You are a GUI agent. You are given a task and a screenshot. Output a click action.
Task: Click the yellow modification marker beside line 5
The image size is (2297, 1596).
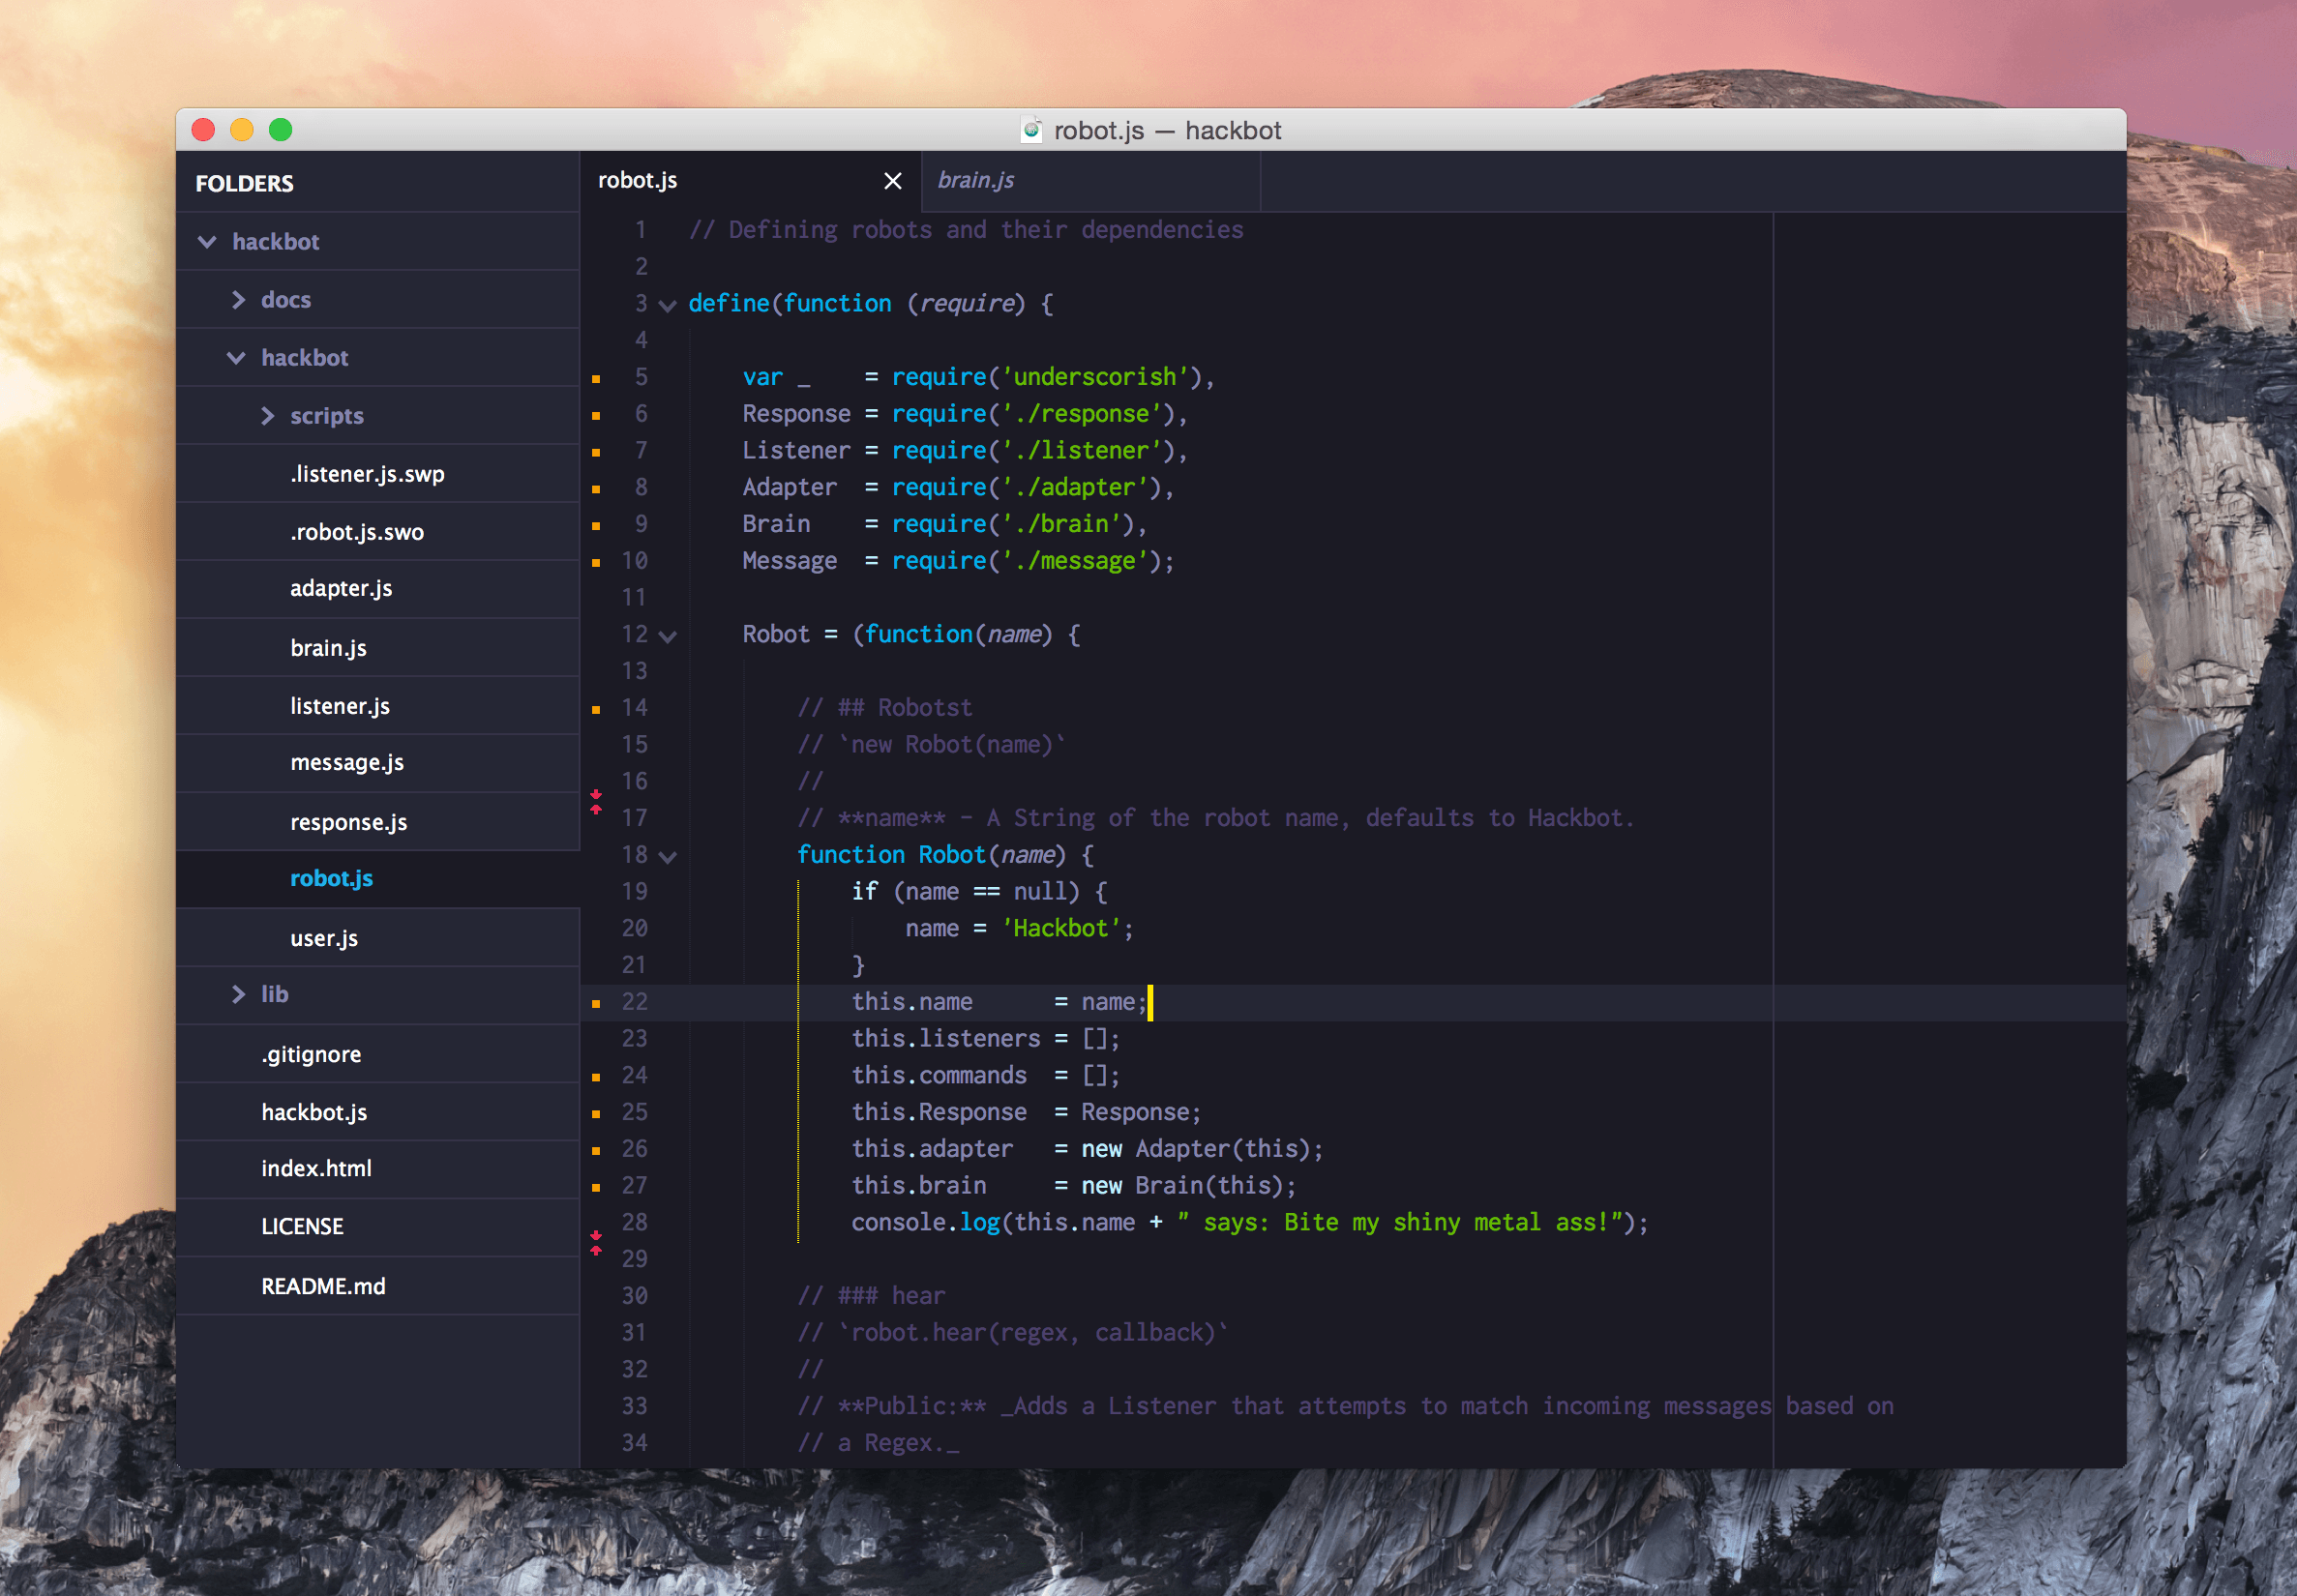click(597, 377)
